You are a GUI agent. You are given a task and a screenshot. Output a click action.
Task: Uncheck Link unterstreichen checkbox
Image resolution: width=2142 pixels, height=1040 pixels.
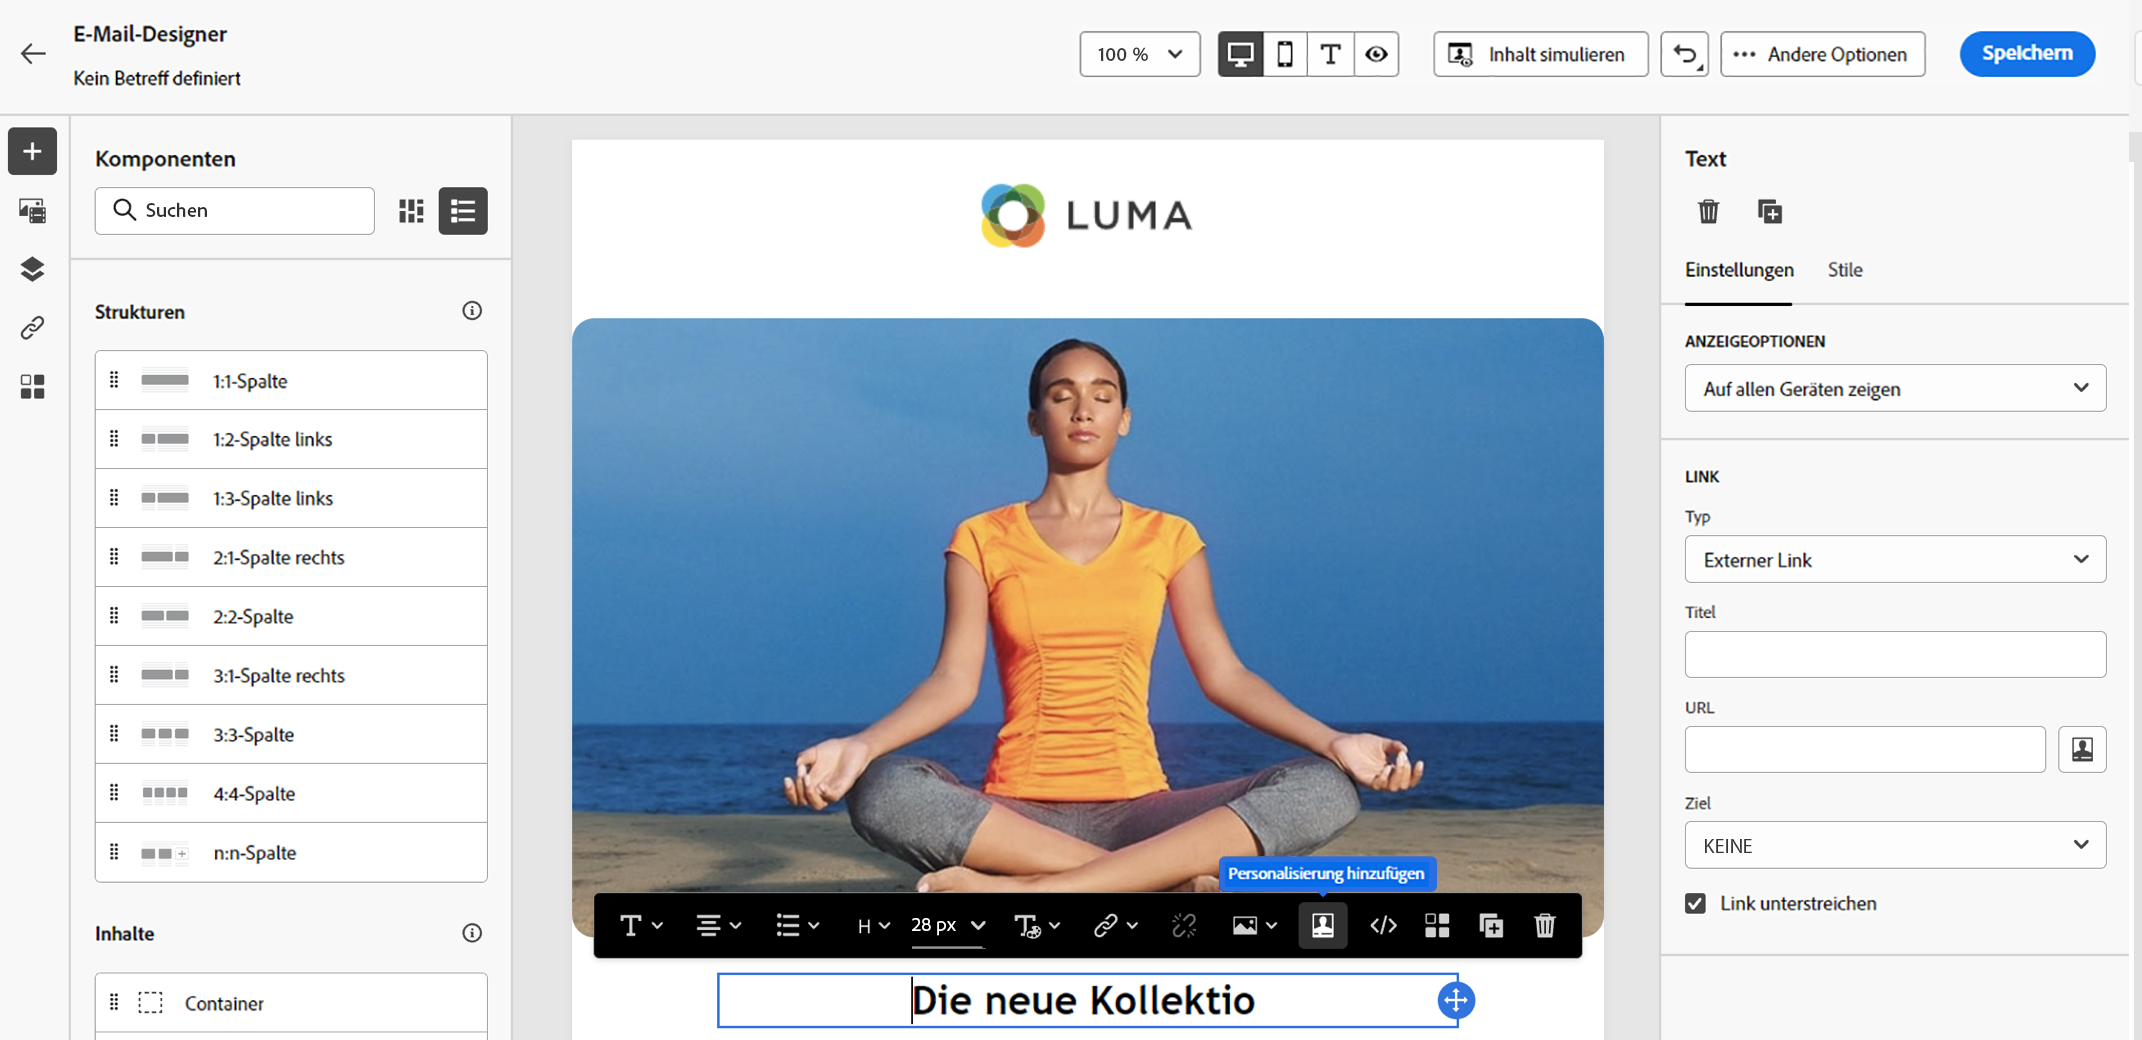coord(1695,903)
